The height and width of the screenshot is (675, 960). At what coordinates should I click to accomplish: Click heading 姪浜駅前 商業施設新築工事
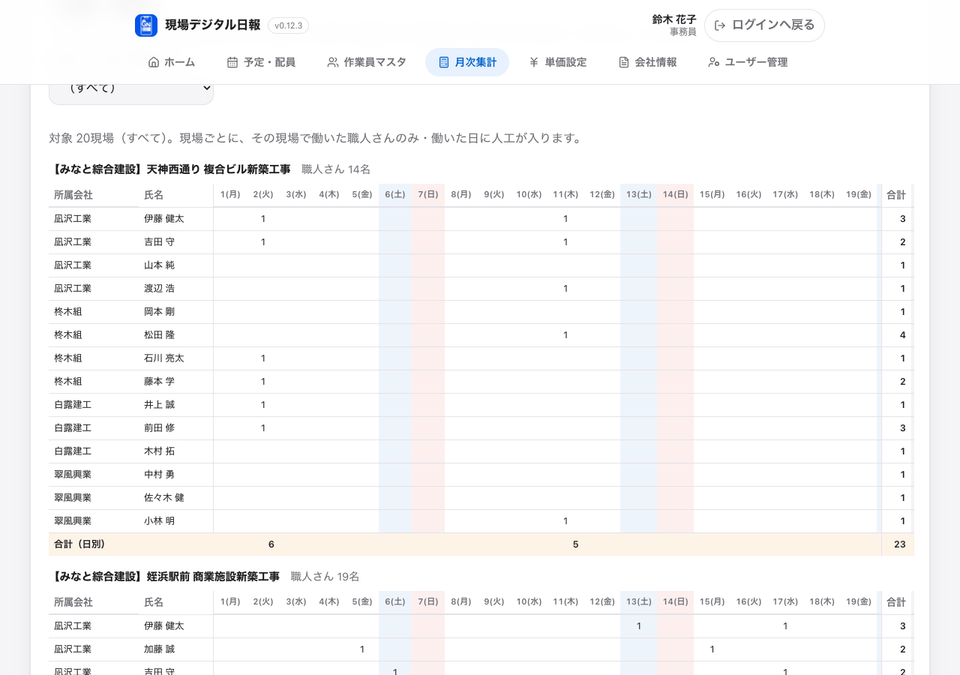[x=213, y=576]
